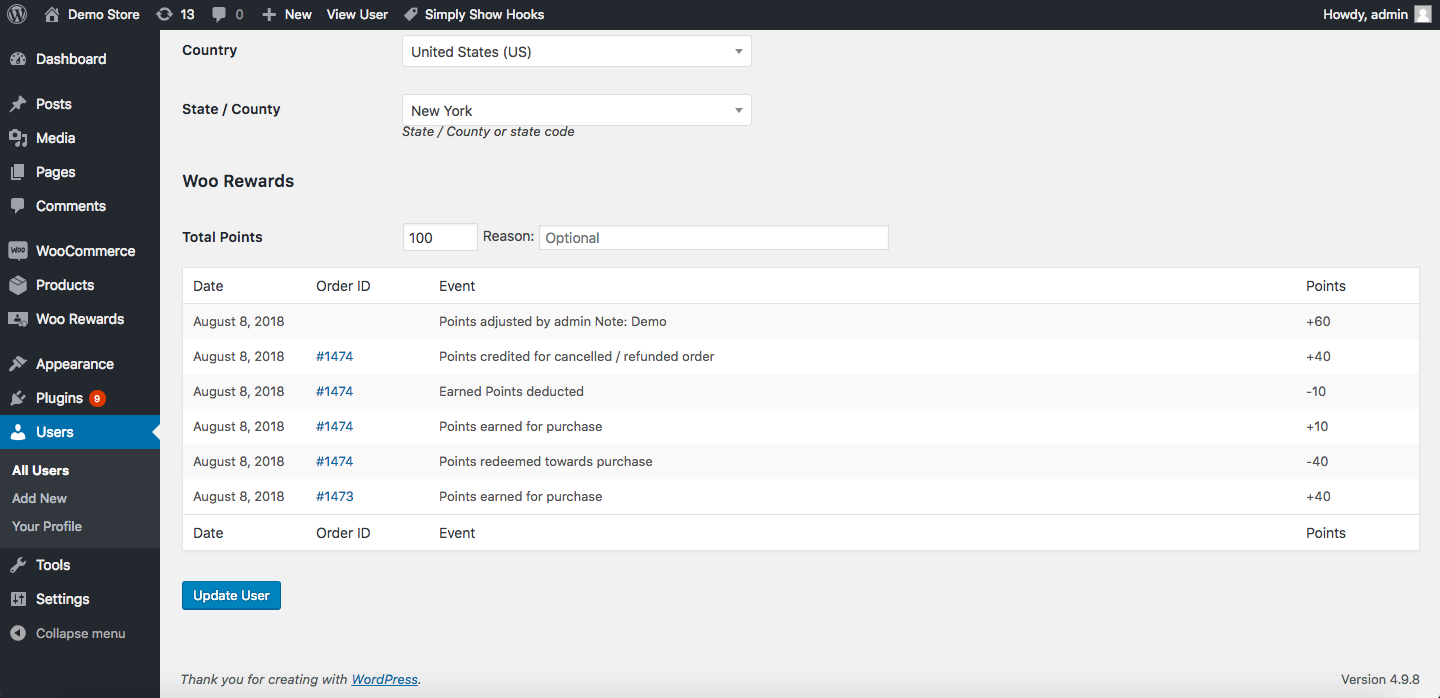Viewport: 1440px width, 698px height.
Task: Click the plus New icon
Action: pyautogui.click(x=268, y=15)
